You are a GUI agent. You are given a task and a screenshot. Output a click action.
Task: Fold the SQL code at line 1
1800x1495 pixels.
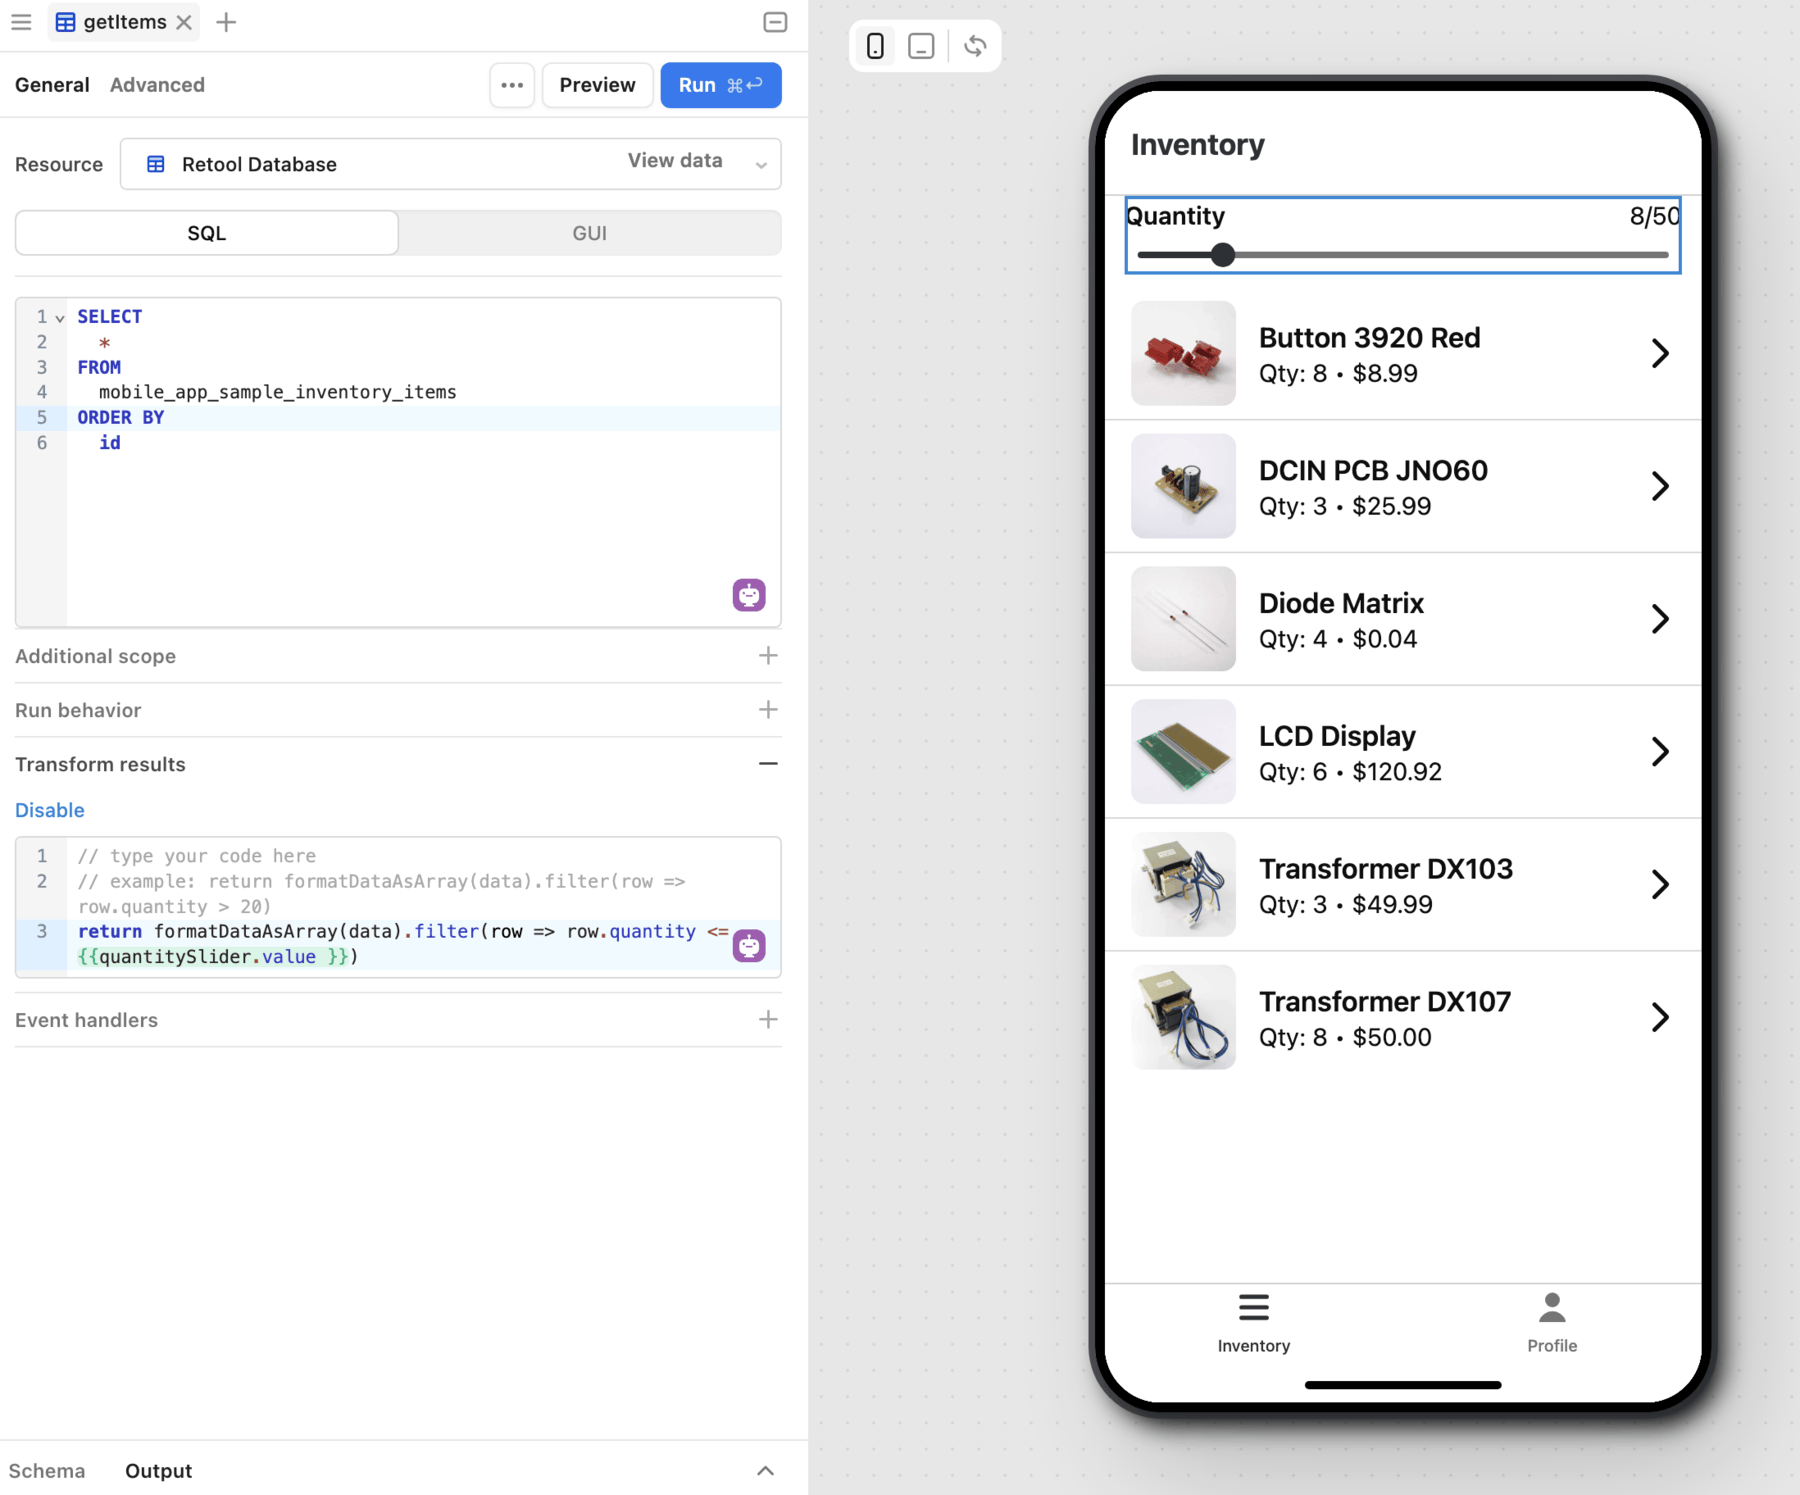(x=60, y=318)
